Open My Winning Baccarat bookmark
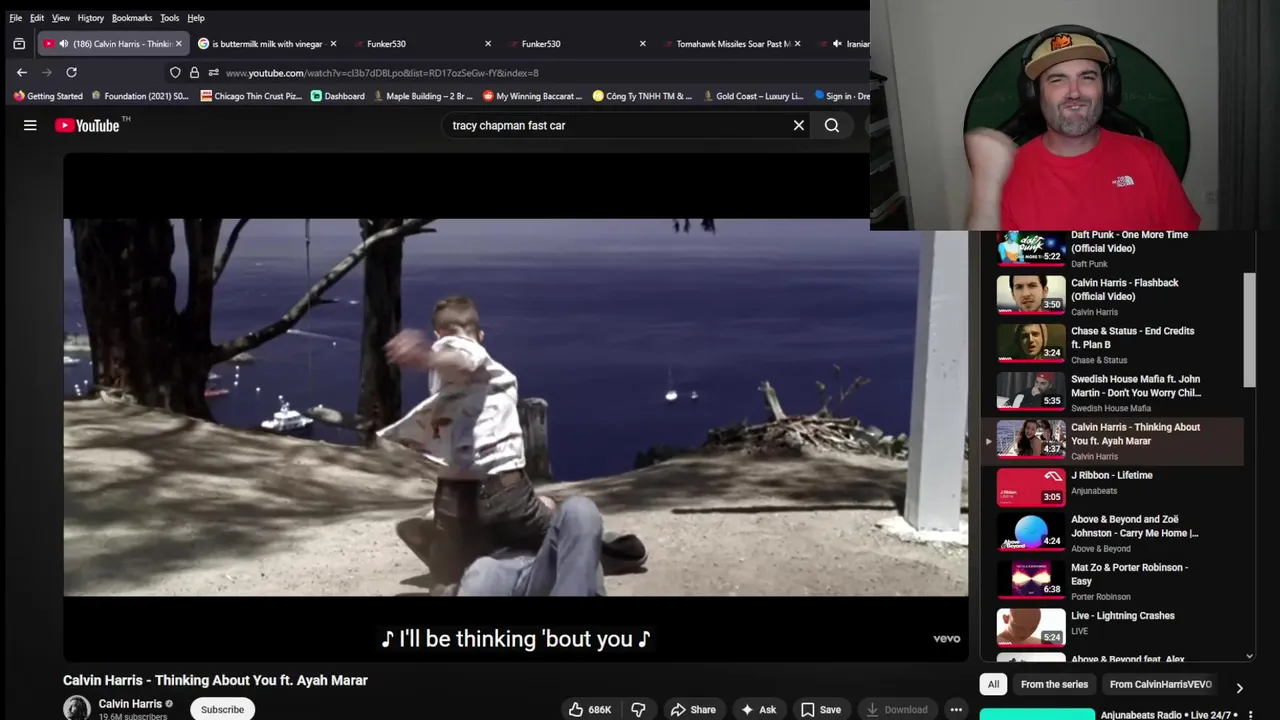Image resolution: width=1280 pixels, height=720 pixels. point(532,96)
